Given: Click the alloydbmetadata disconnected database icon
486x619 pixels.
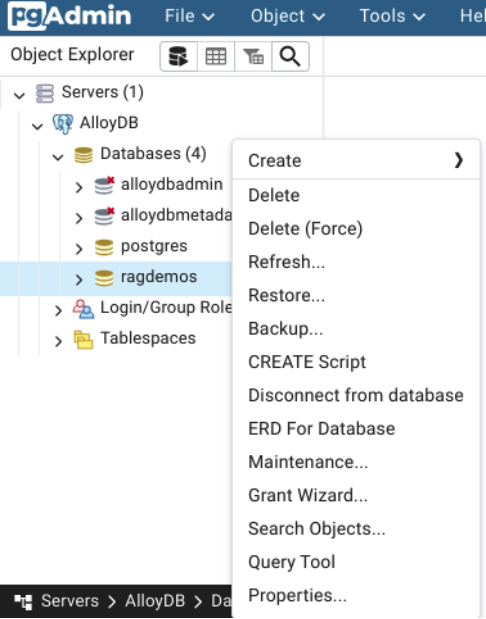Looking at the screenshot, I should (105, 216).
